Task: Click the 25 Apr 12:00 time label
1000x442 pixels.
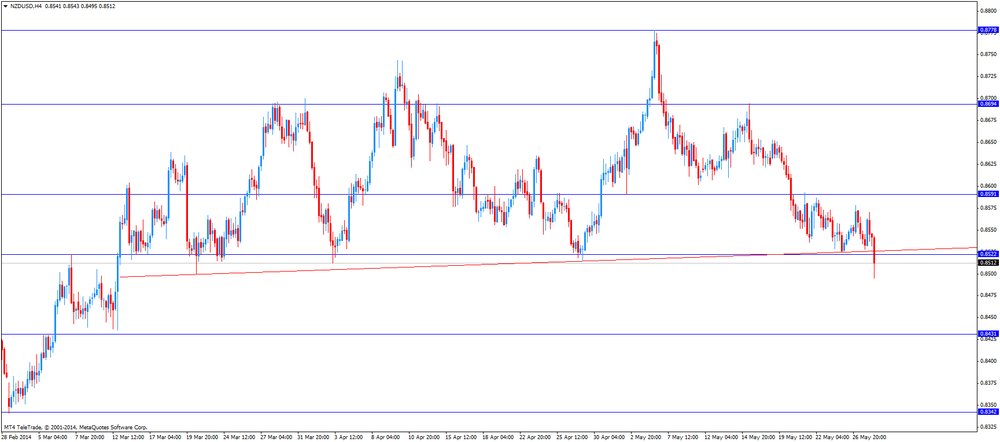Action: point(573,438)
